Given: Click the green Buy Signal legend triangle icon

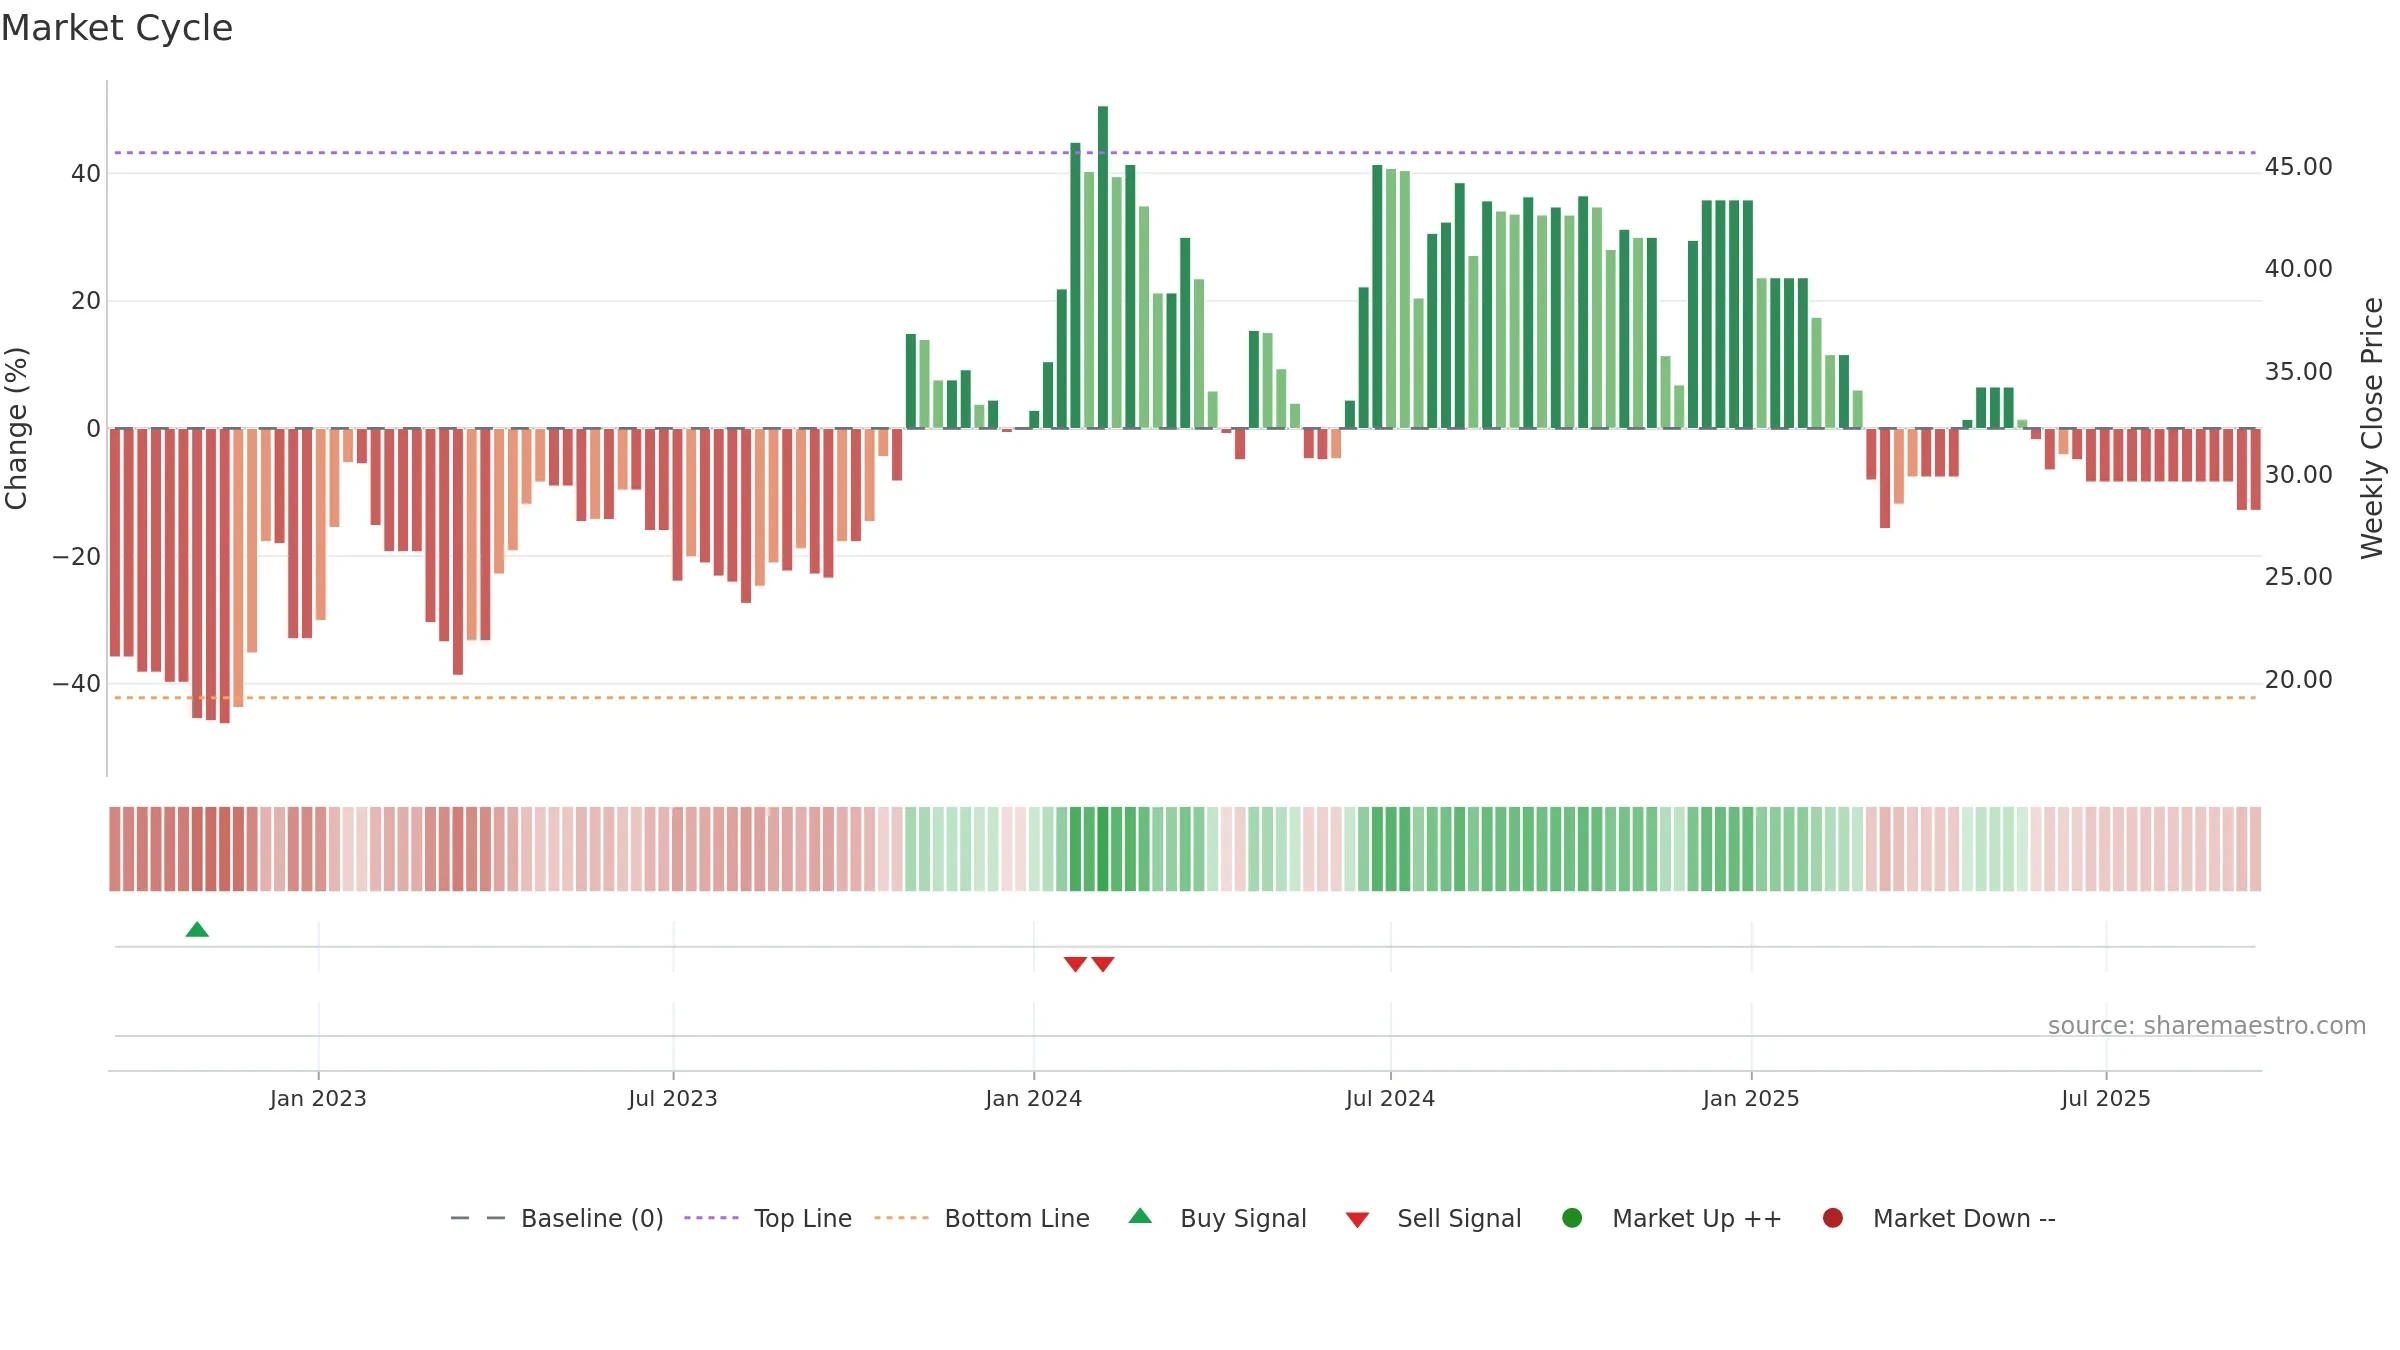Looking at the screenshot, I should (x=1140, y=1216).
